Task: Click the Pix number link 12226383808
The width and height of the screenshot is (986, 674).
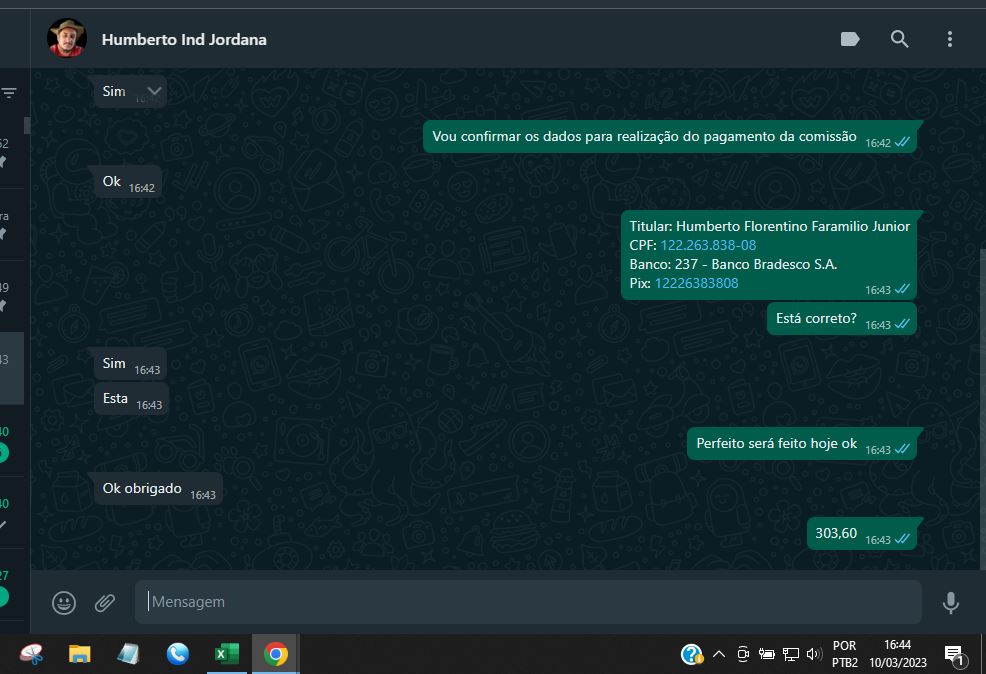Action: pos(696,283)
